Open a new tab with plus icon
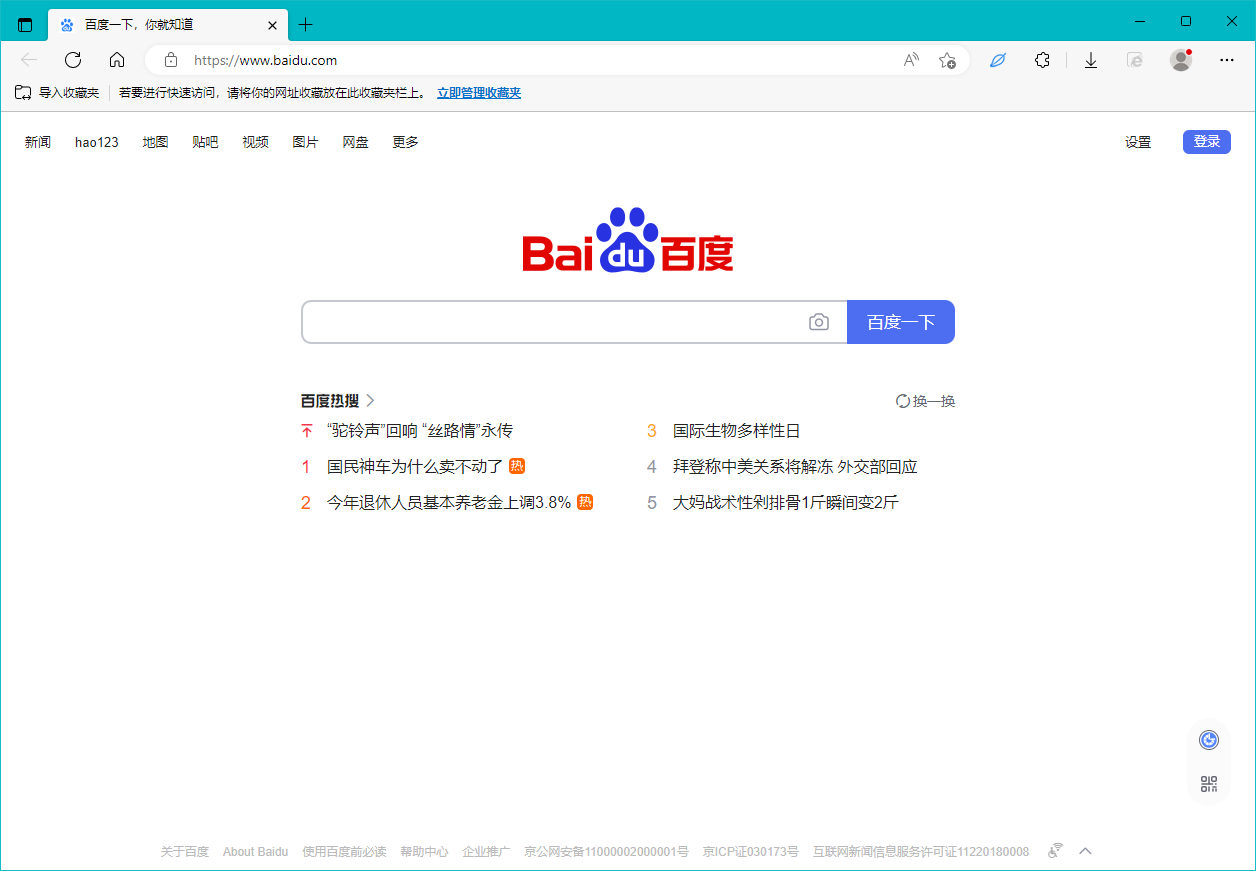The height and width of the screenshot is (871, 1256). coord(306,25)
